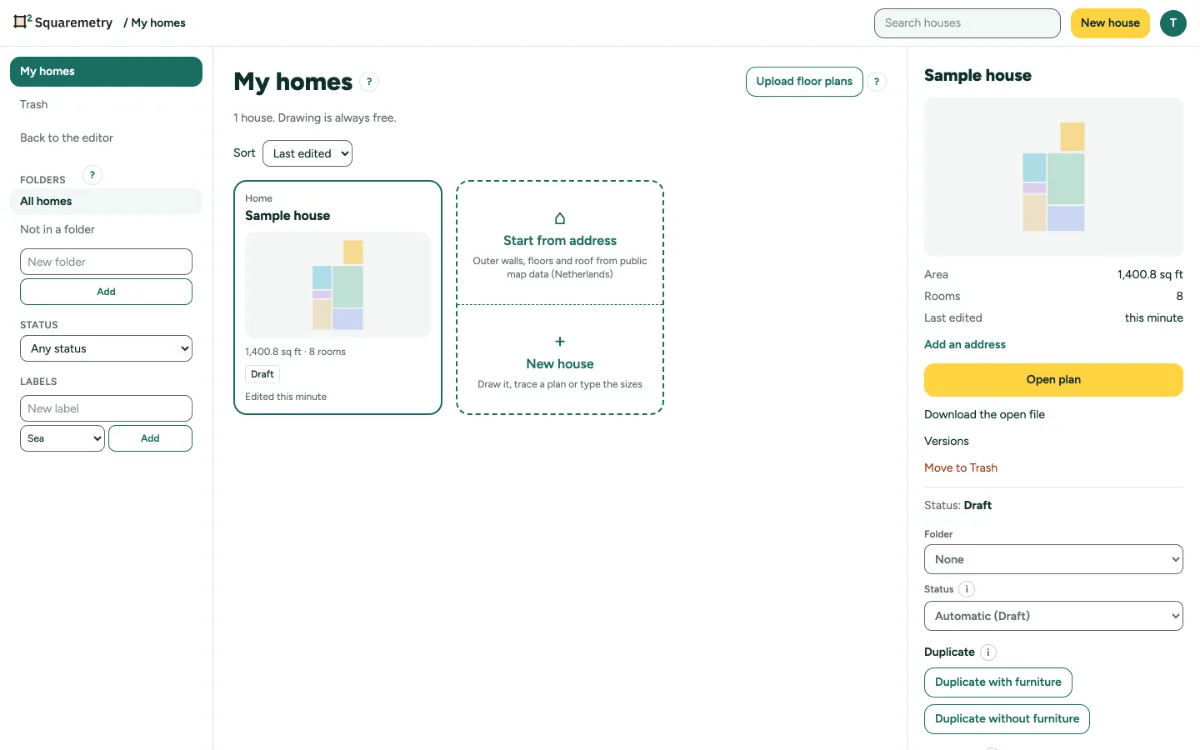Click the Start from address card
1200x750 pixels.
point(560,243)
